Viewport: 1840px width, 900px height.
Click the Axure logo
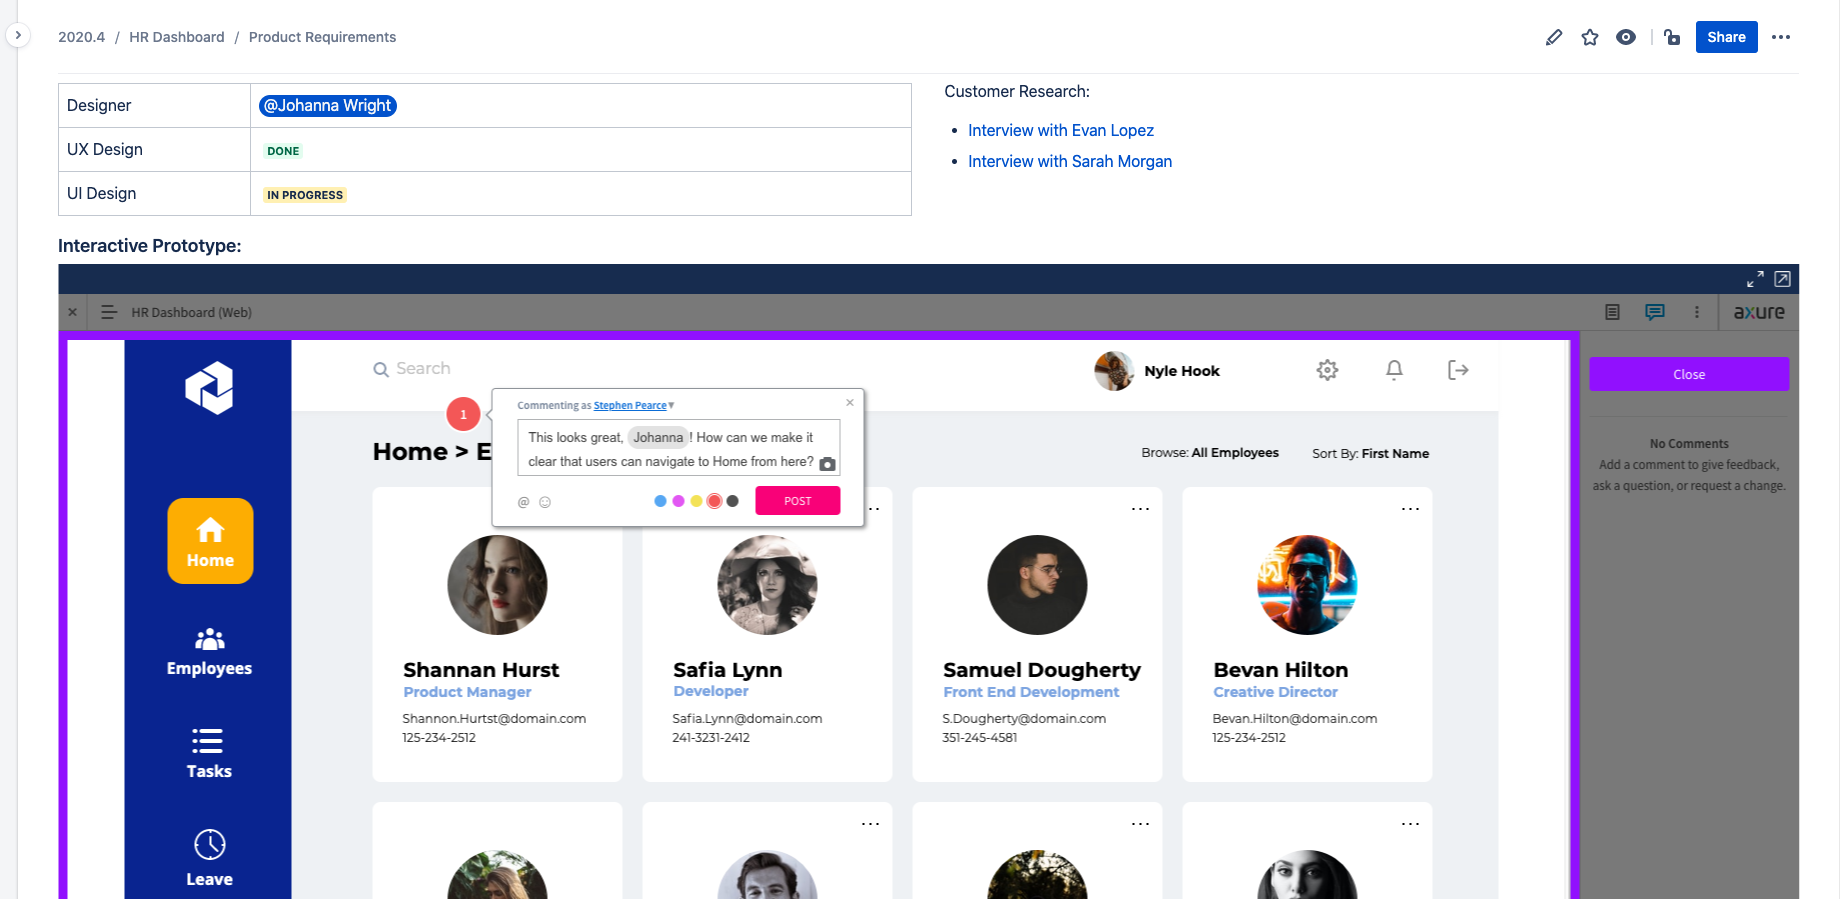pos(1759,312)
